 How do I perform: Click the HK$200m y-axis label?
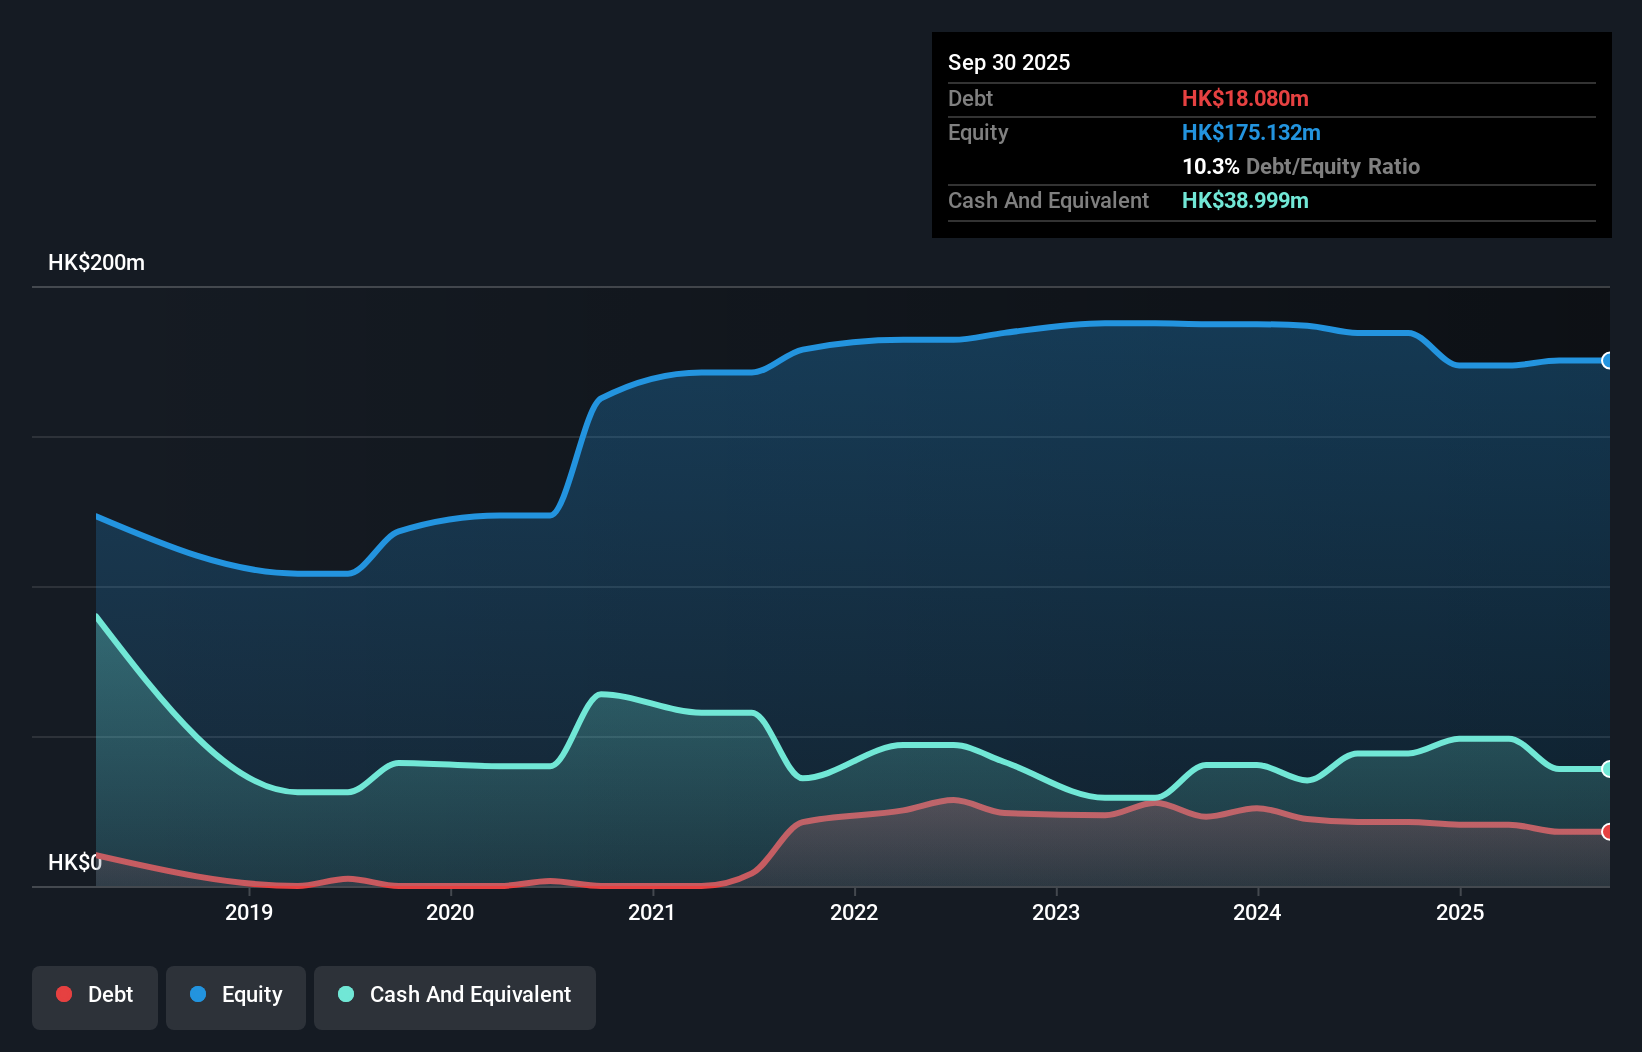(97, 263)
